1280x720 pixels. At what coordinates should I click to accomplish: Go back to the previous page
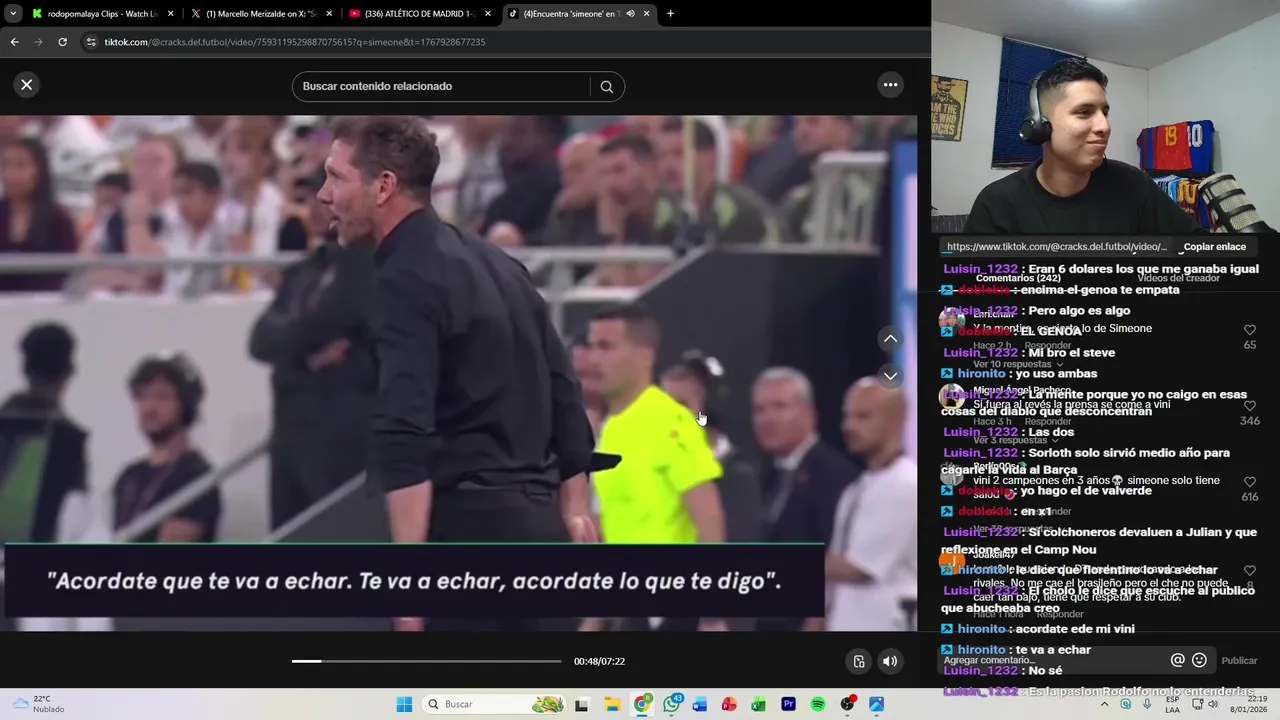point(14,42)
